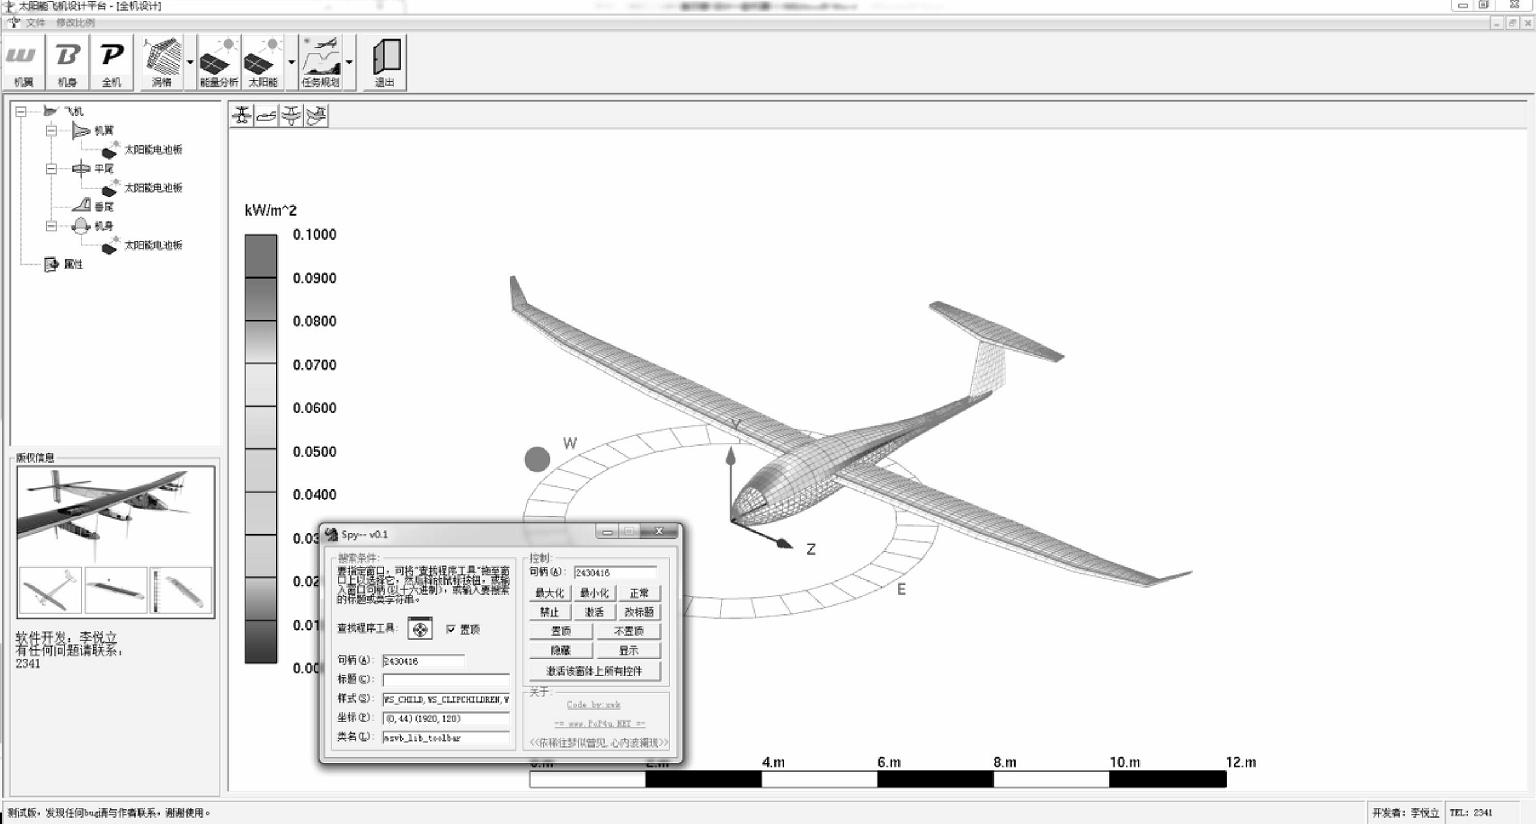Focus the 类名 class name field
The width and height of the screenshot is (1536, 824).
coord(446,737)
